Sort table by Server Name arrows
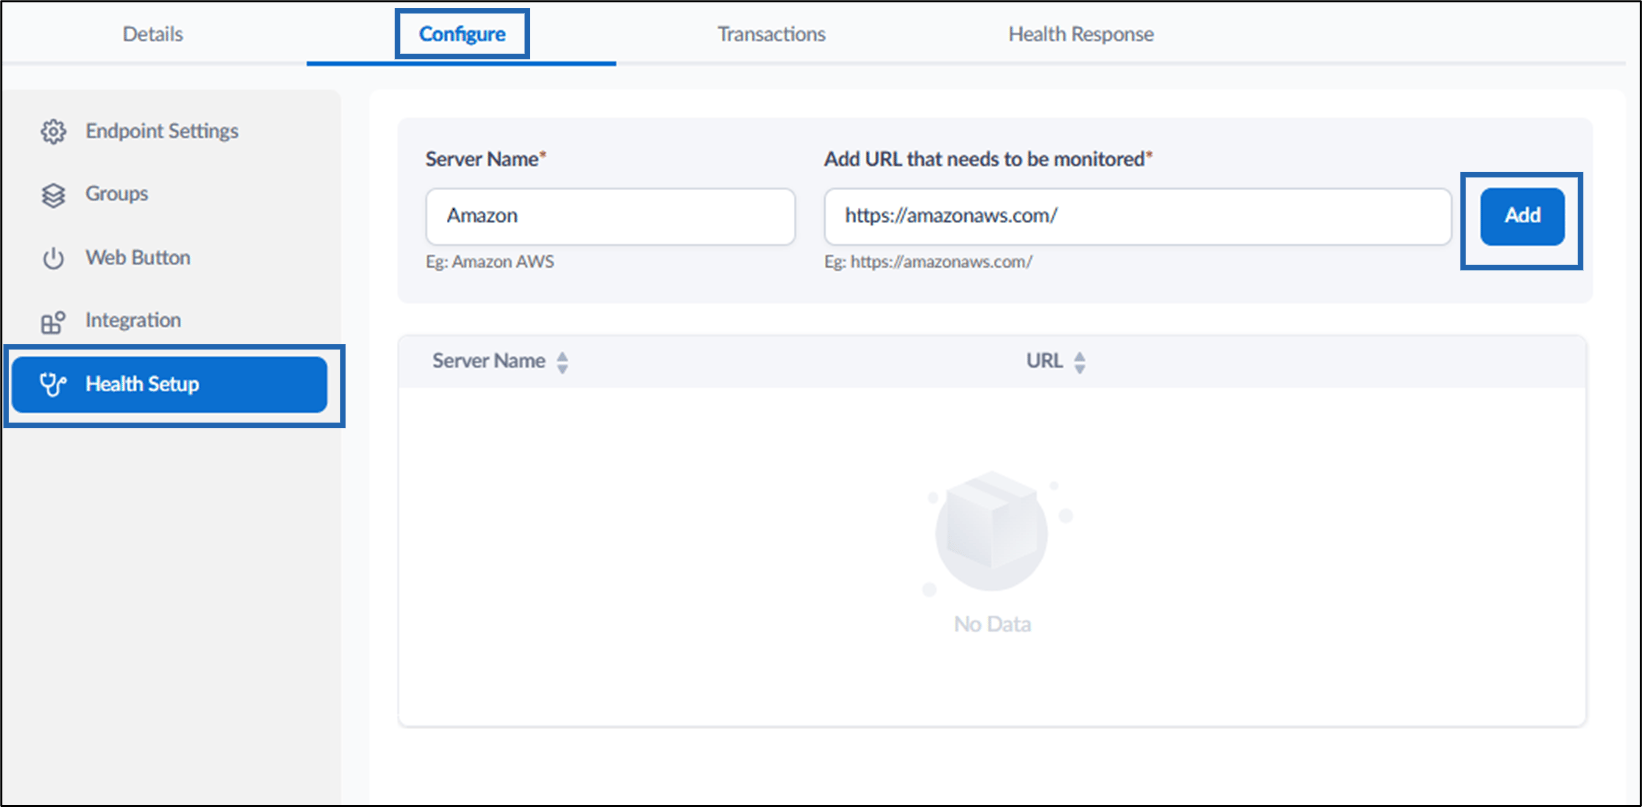 click(x=563, y=362)
